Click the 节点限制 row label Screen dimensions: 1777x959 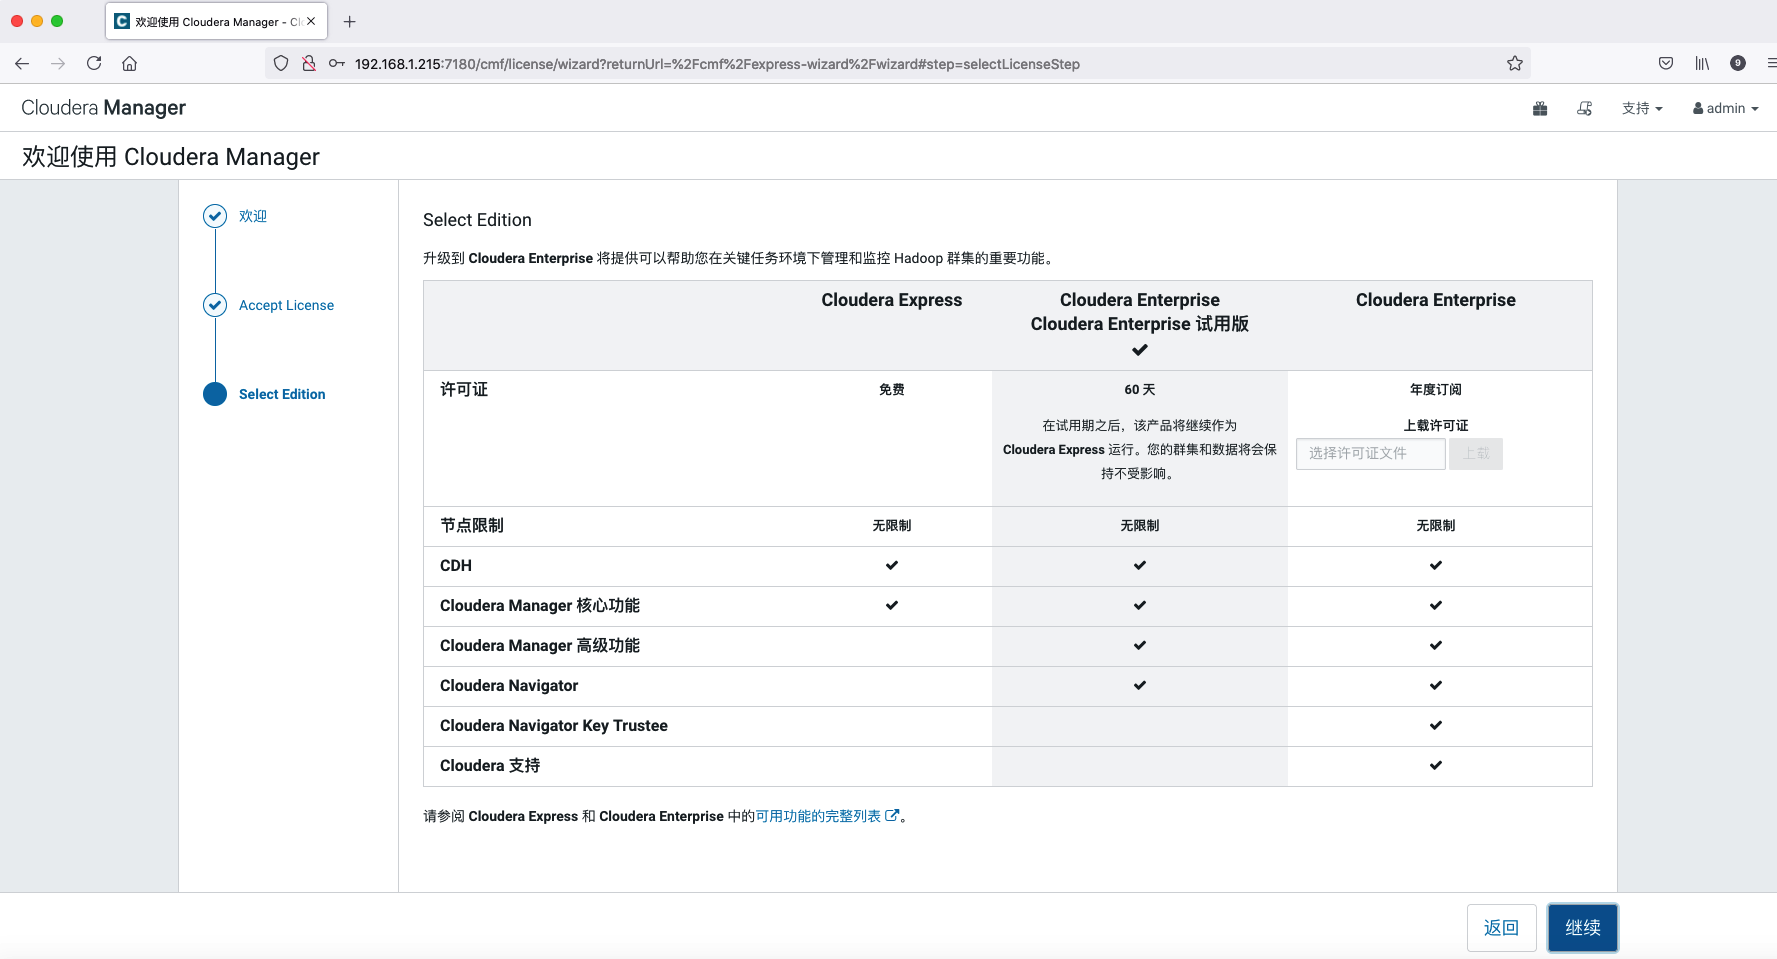tap(472, 525)
